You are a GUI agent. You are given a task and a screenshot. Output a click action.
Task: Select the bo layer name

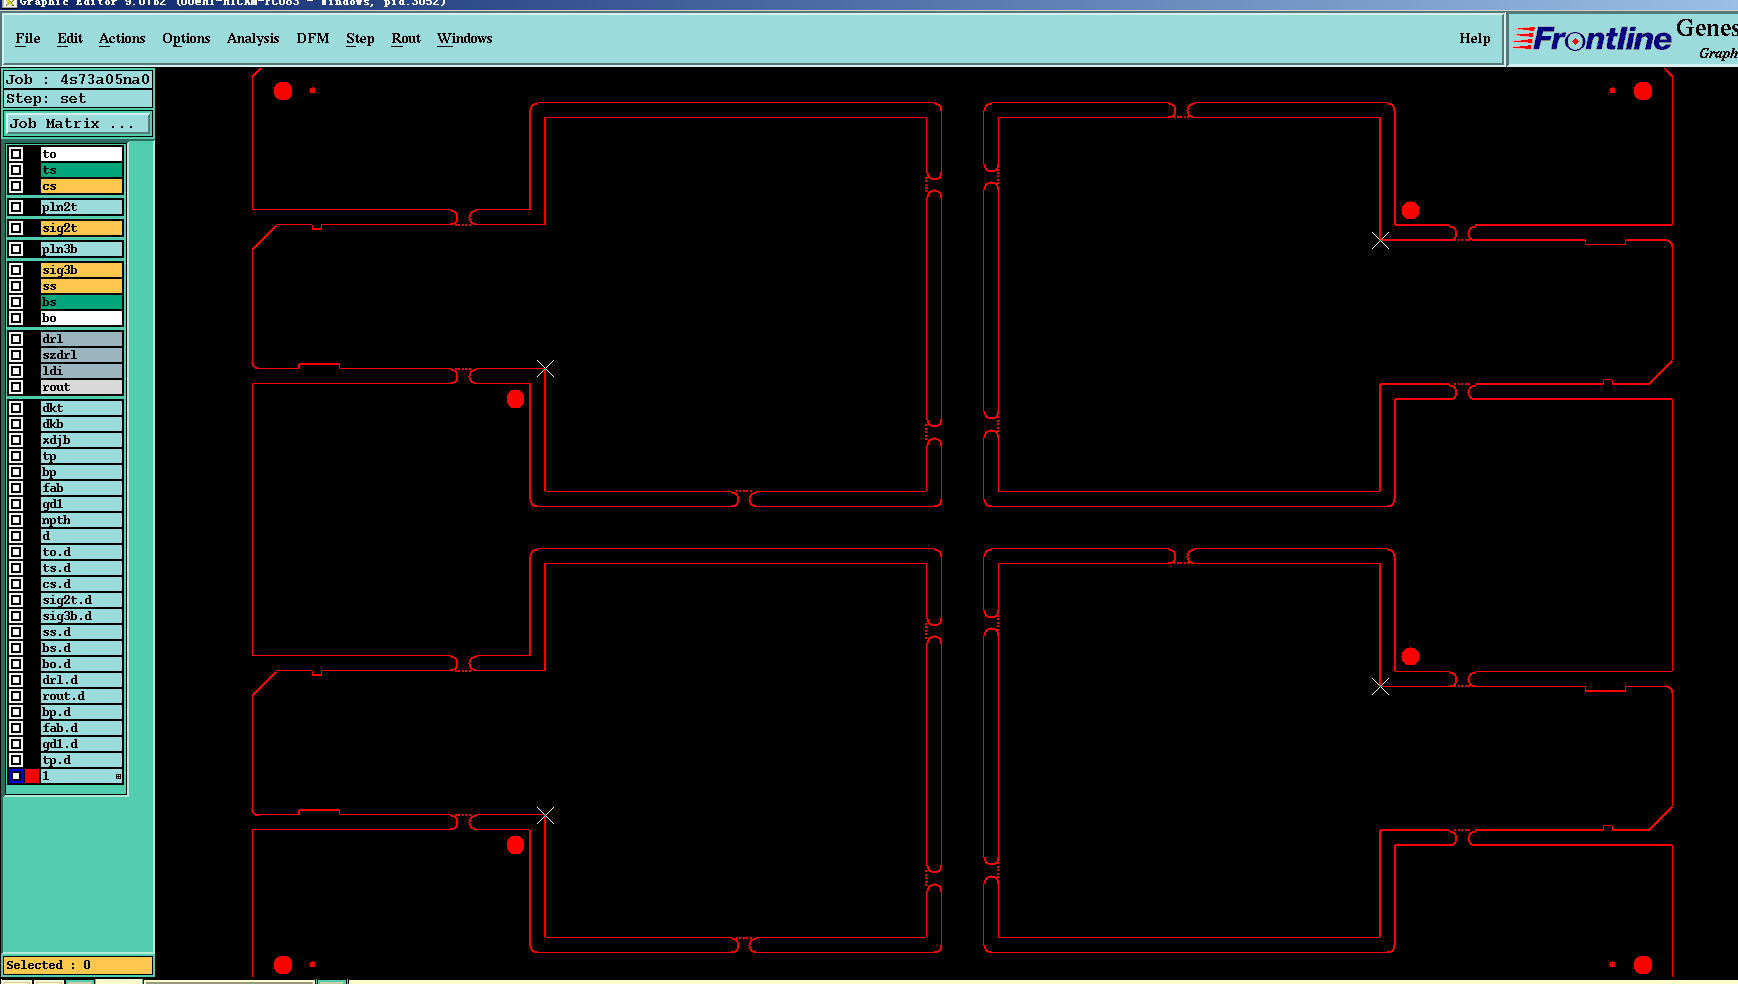click(x=81, y=318)
